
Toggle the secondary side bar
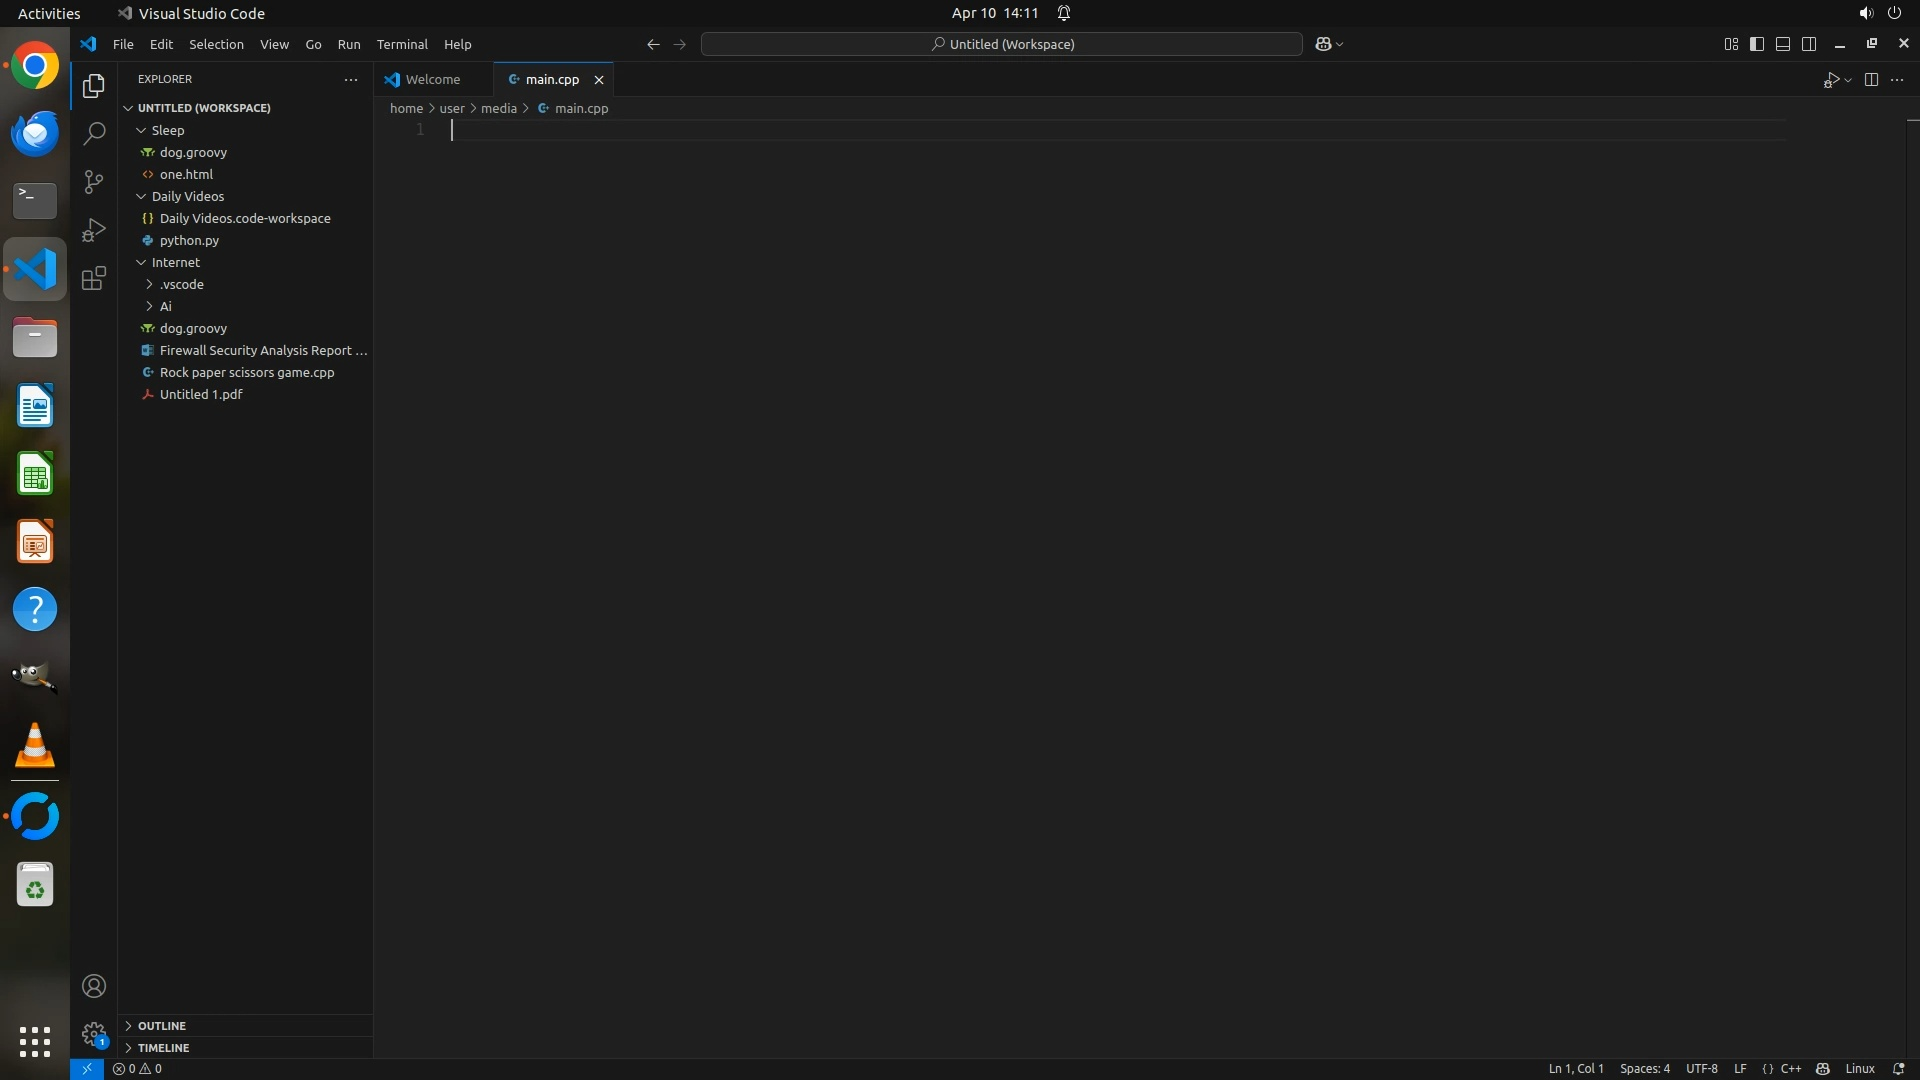pos(1809,44)
